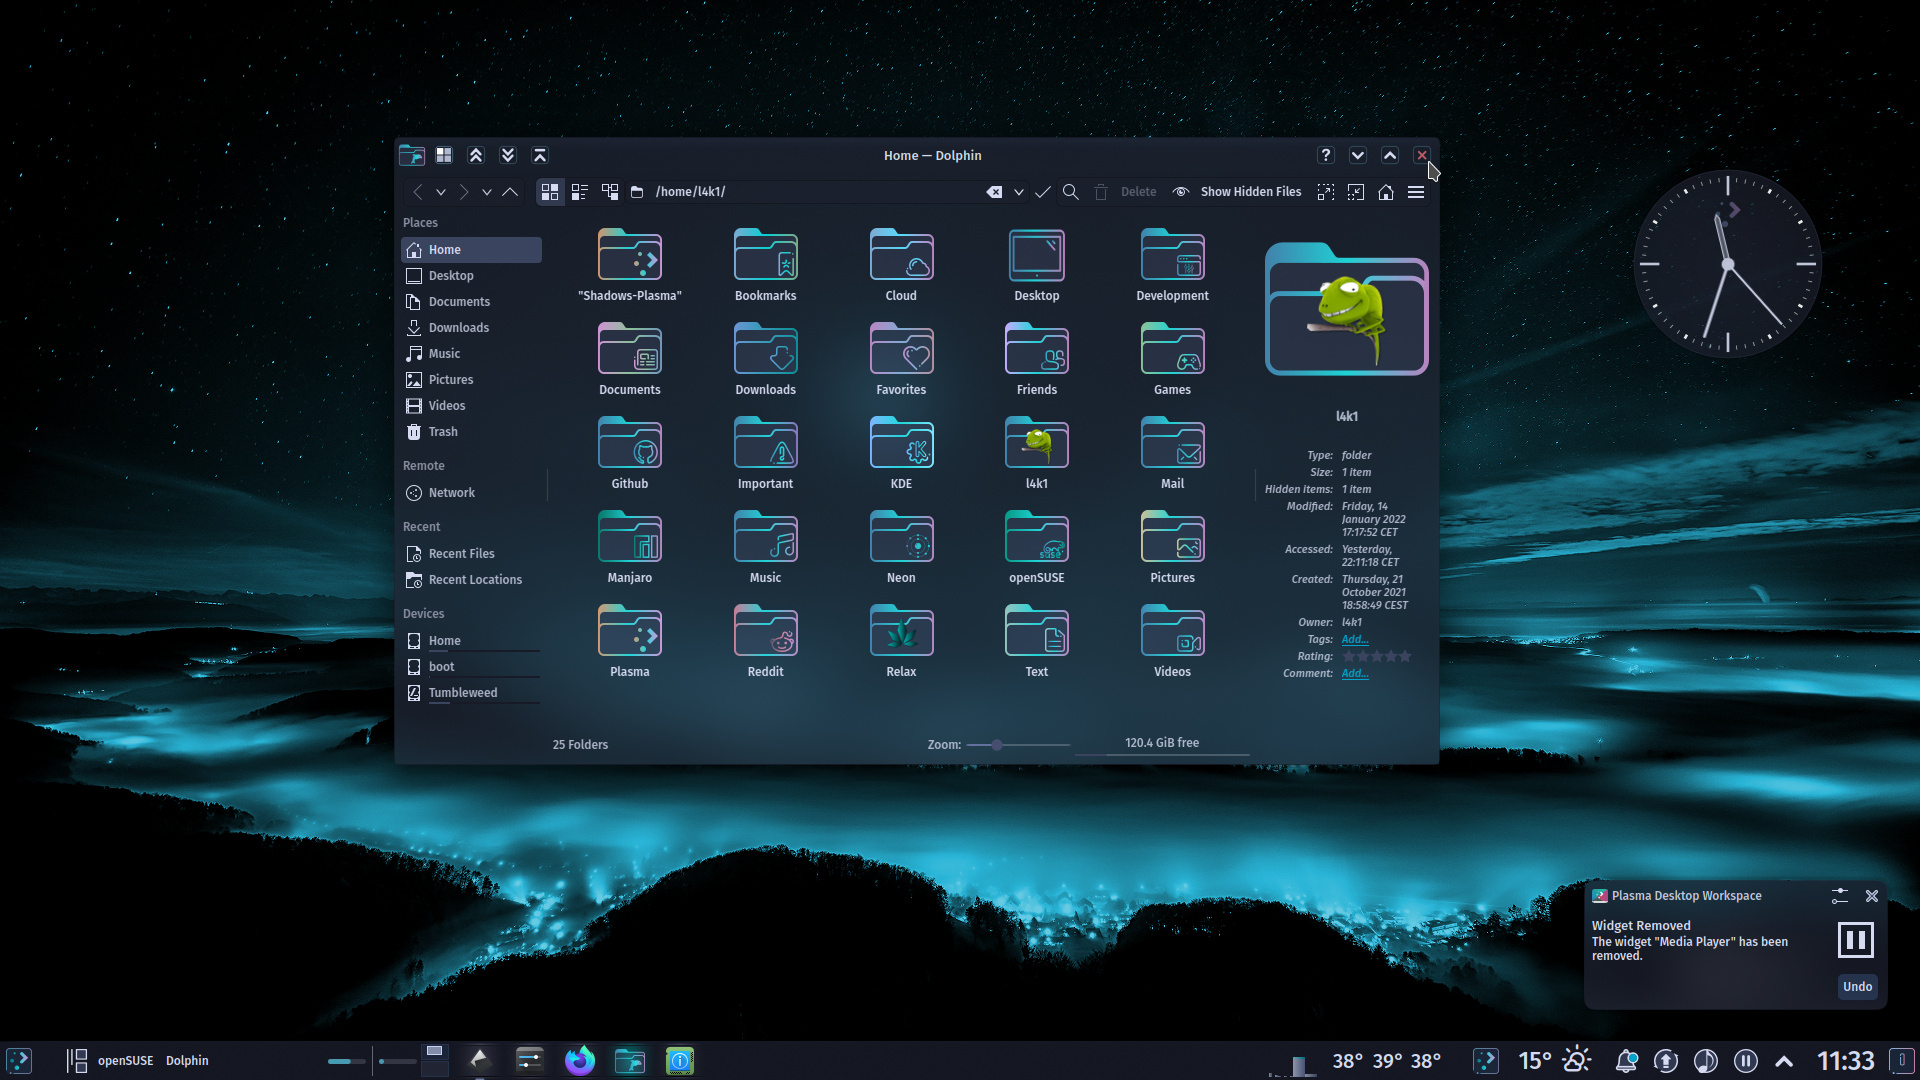Select the Relax folder
1920x1080 pixels.
coord(901,642)
